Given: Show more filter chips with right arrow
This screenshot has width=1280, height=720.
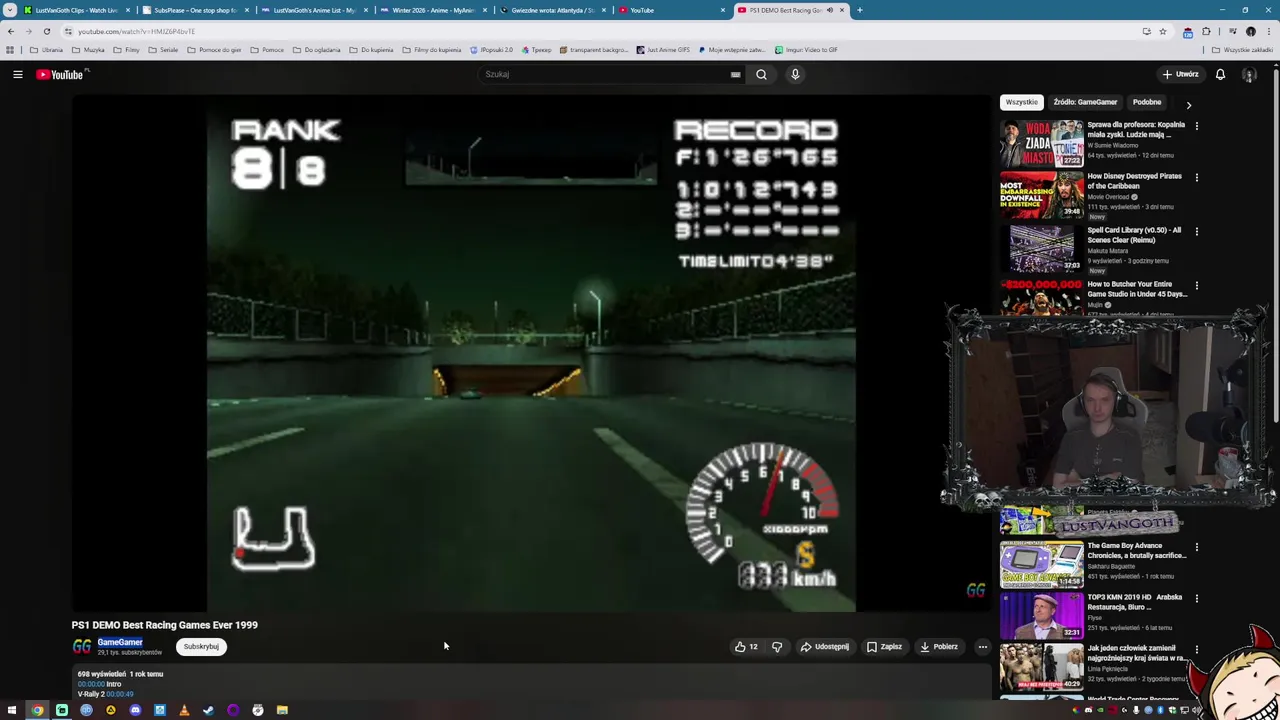Looking at the screenshot, I should tap(1188, 104).
